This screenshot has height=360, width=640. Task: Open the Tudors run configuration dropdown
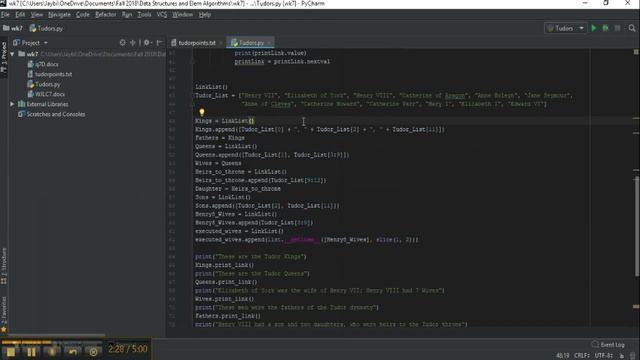click(566, 28)
